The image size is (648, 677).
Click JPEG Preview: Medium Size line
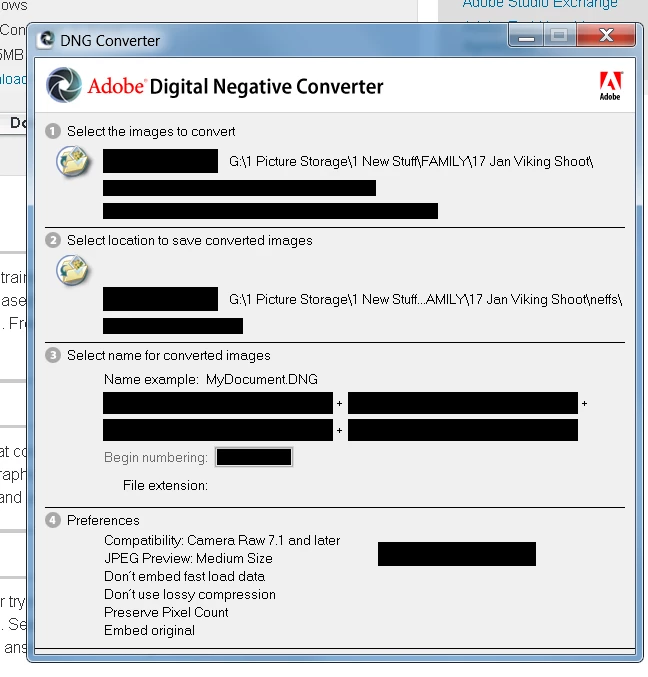pyautogui.click(x=188, y=558)
